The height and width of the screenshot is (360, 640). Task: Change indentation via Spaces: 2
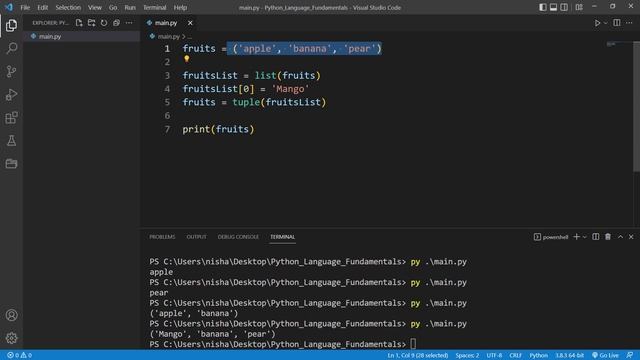pos(467,355)
